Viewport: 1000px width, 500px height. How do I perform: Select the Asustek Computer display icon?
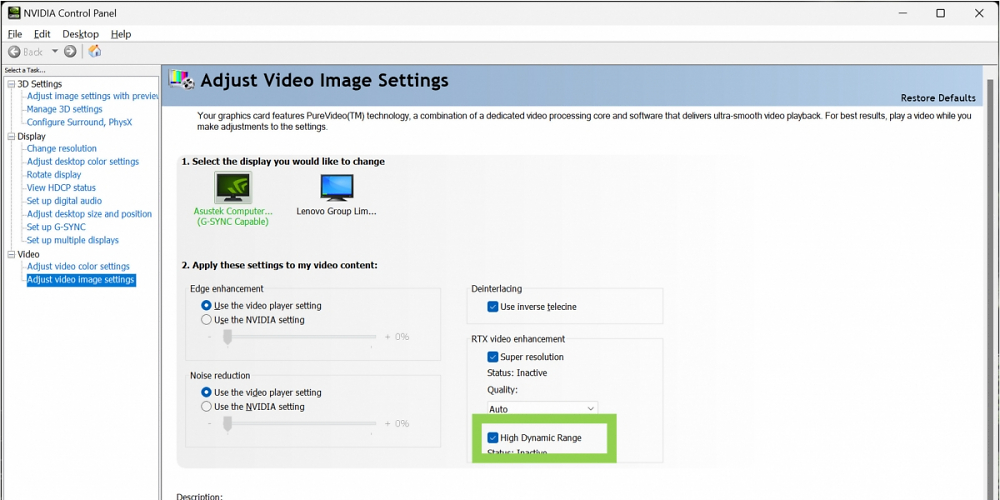click(233, 187)
